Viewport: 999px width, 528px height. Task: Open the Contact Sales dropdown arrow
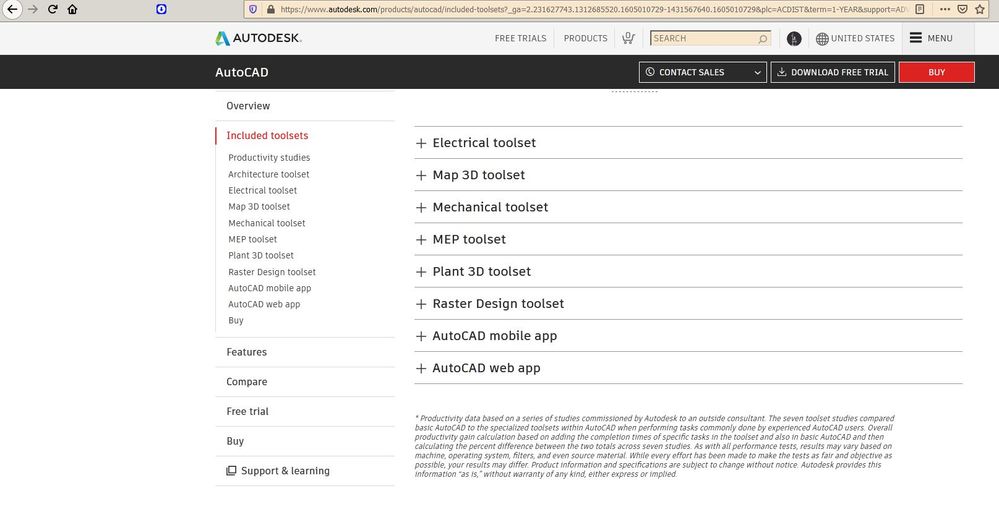(x=758, y=73)
